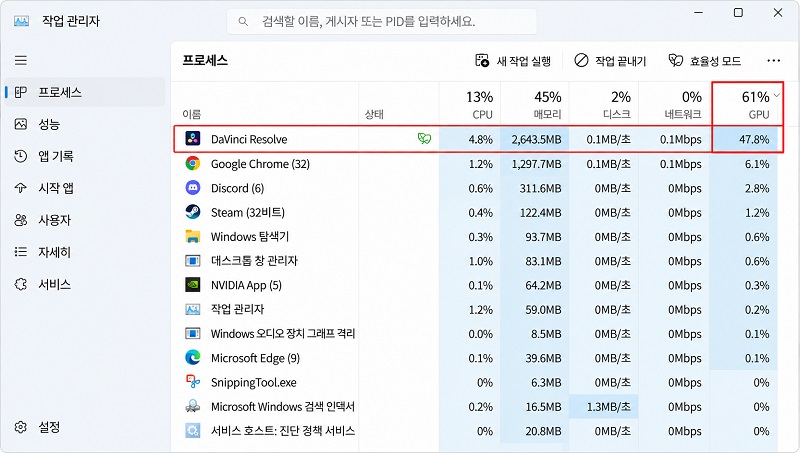800x453 pixels.
Task: Select the Google Chrome (32) process row
Action: point(476,164)
